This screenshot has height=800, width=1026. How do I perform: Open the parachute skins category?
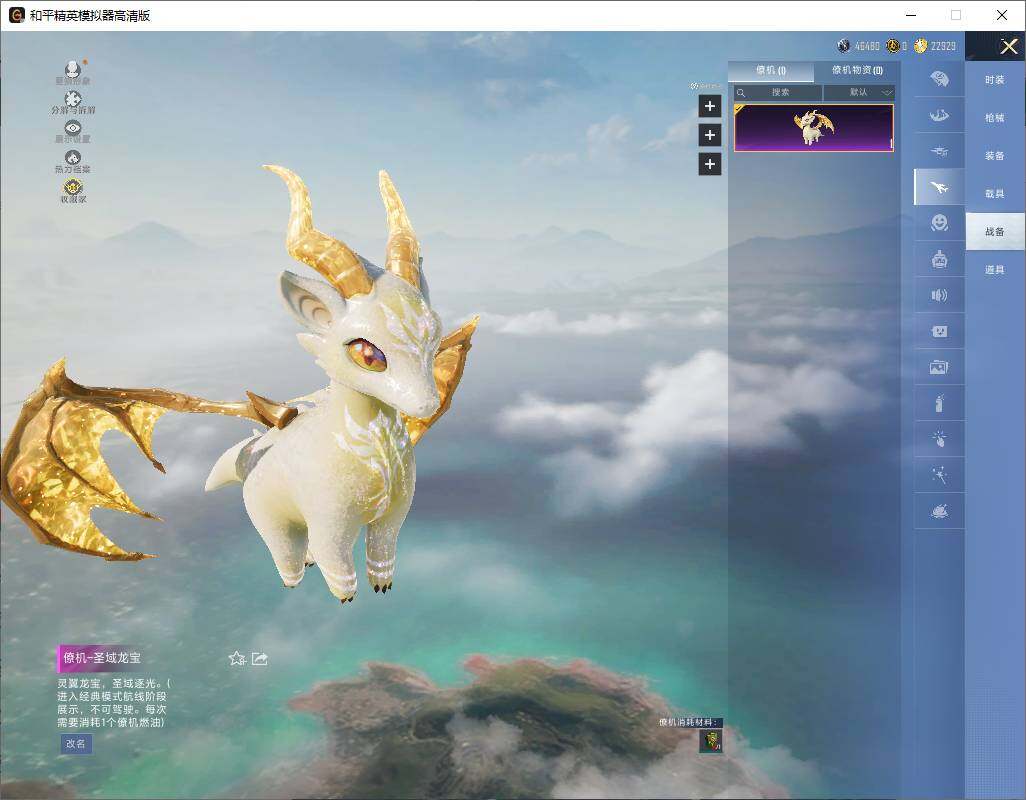939,79
